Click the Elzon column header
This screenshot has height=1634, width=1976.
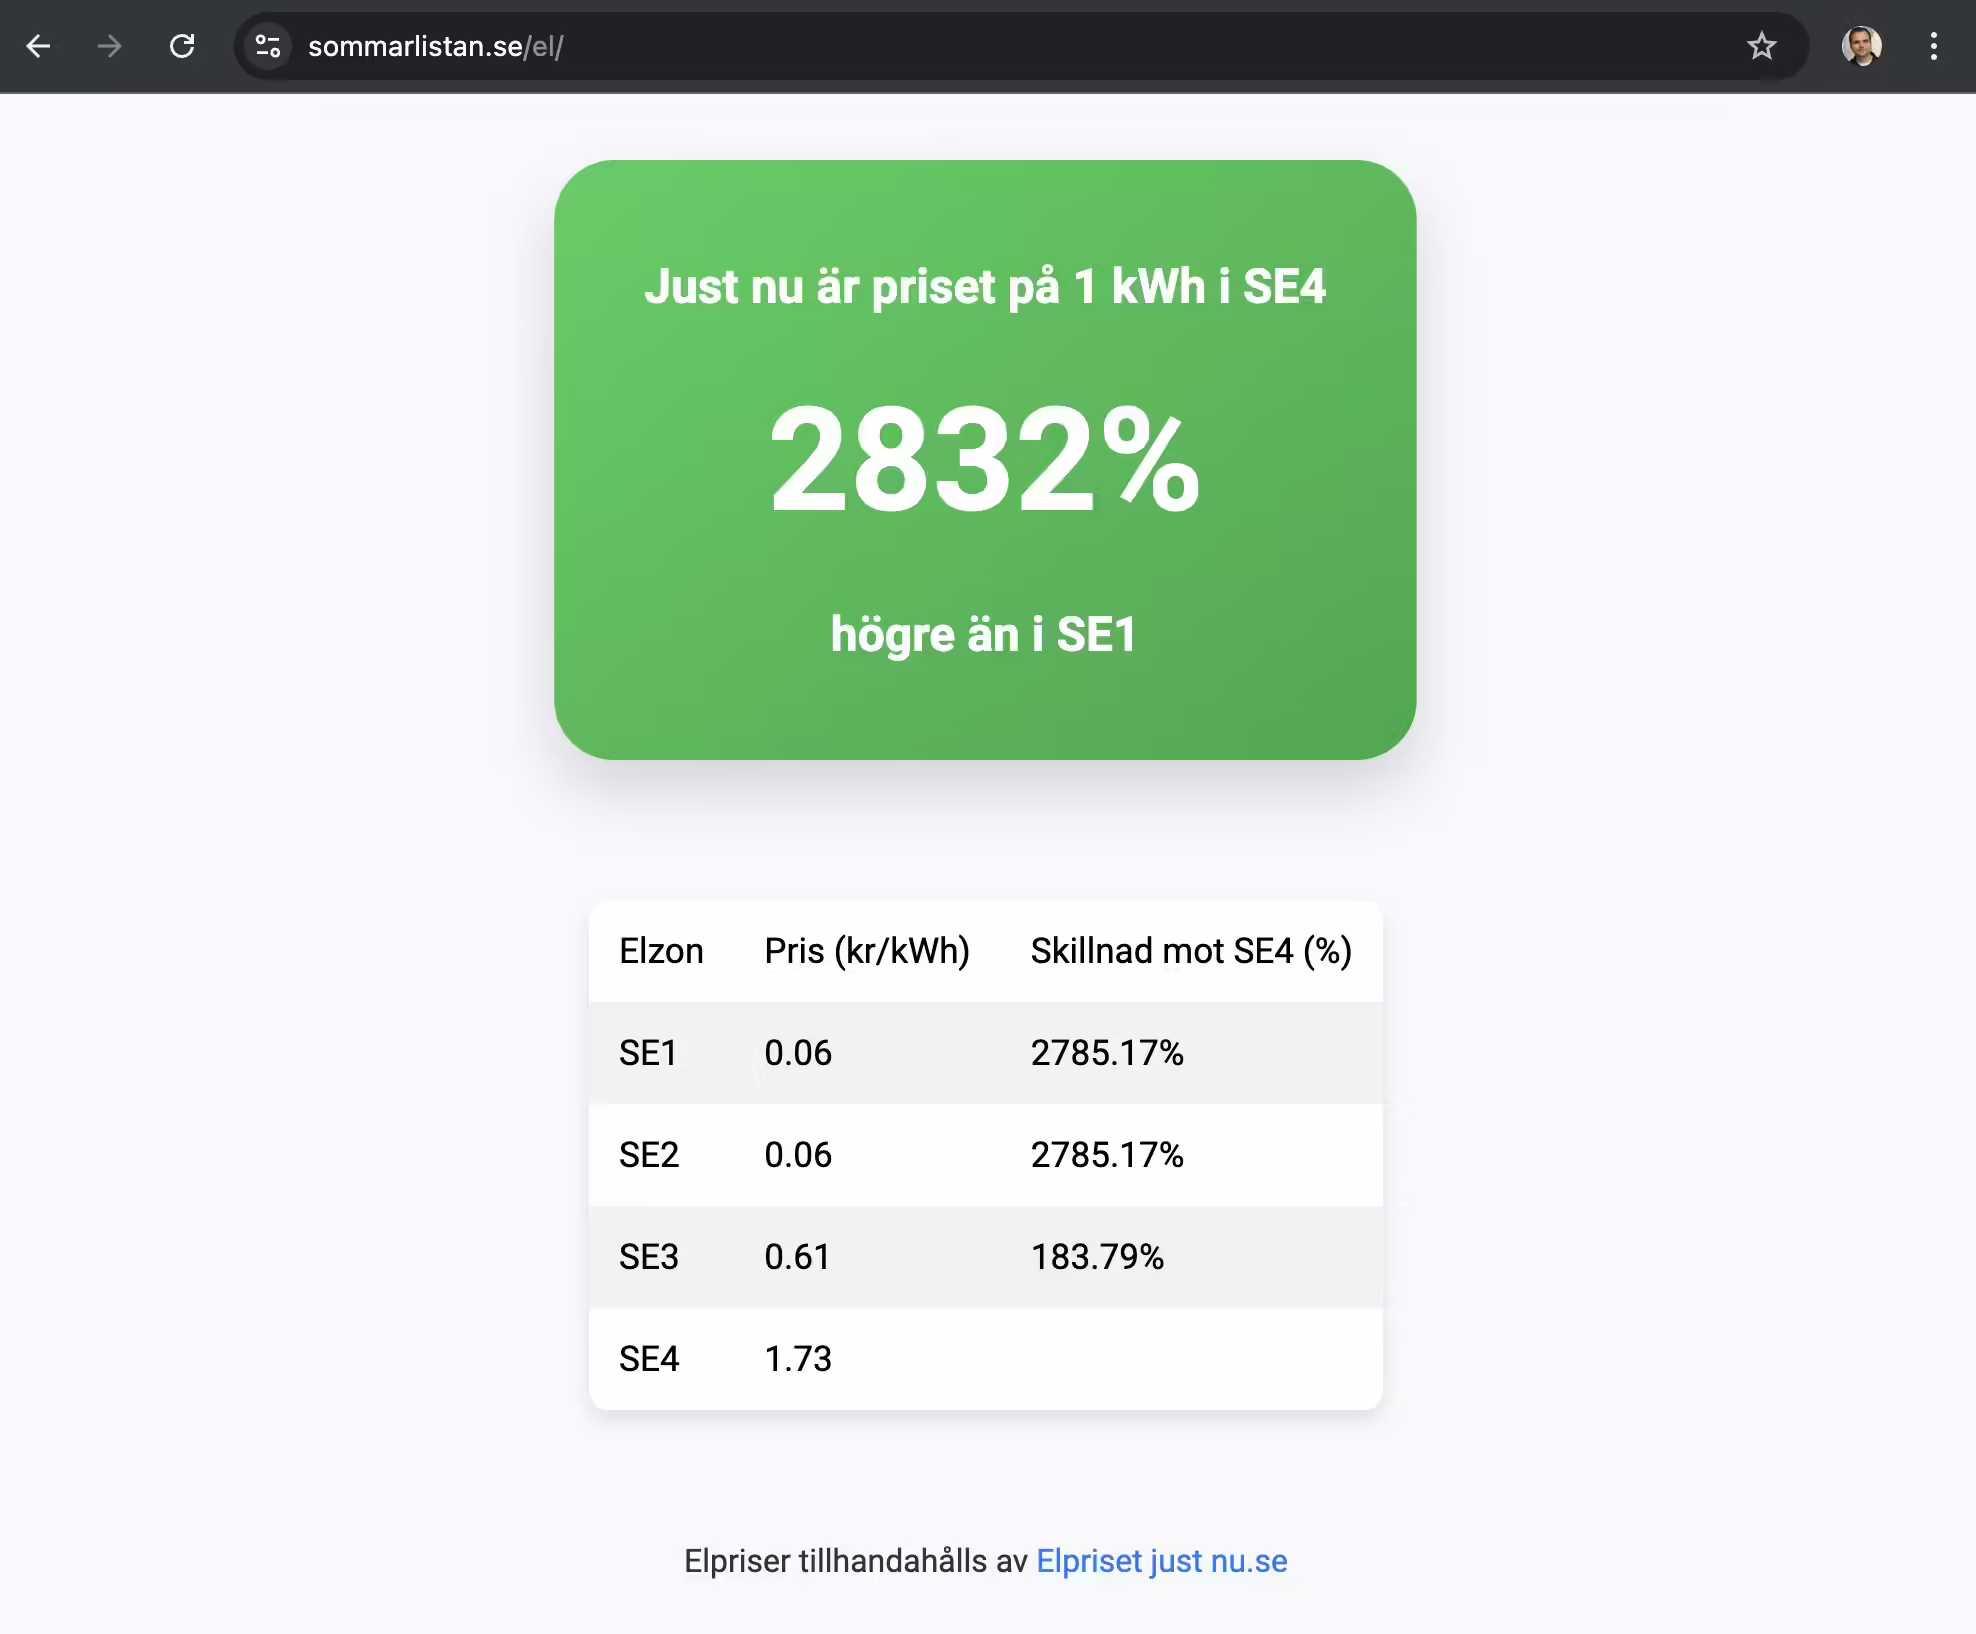(x=661, y=951)
